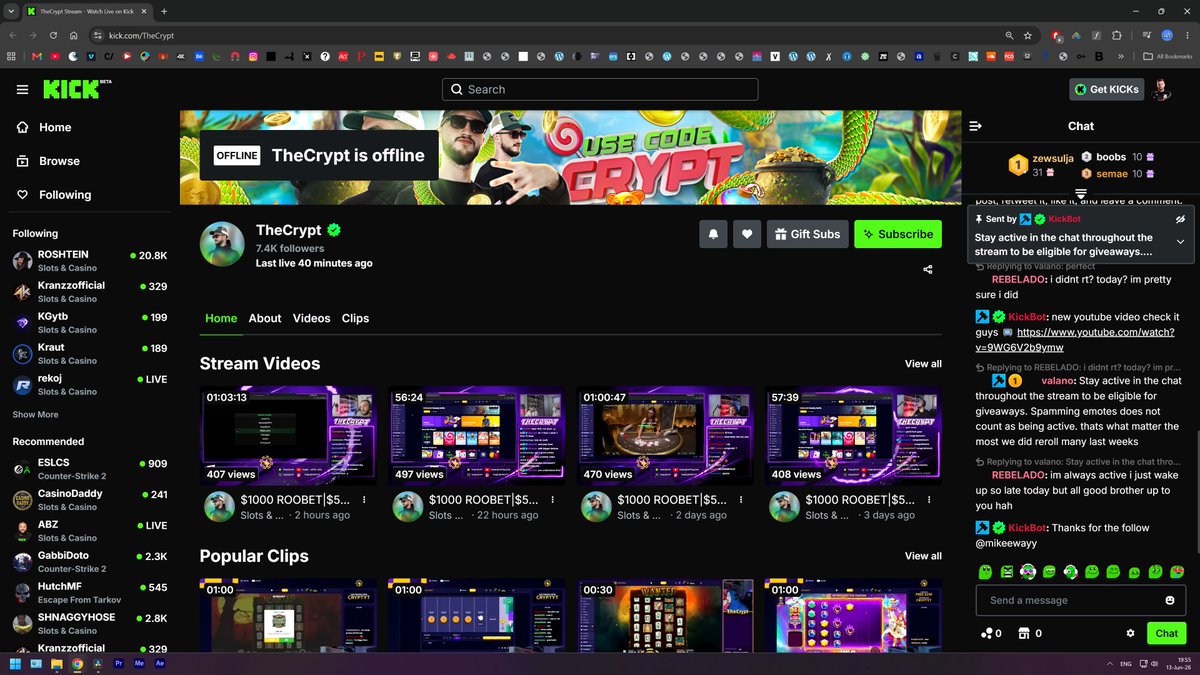The height and width of the screenshot is (675, 1200).
Task: Expand the pinned message chevron
Action: click(1180, 241)
